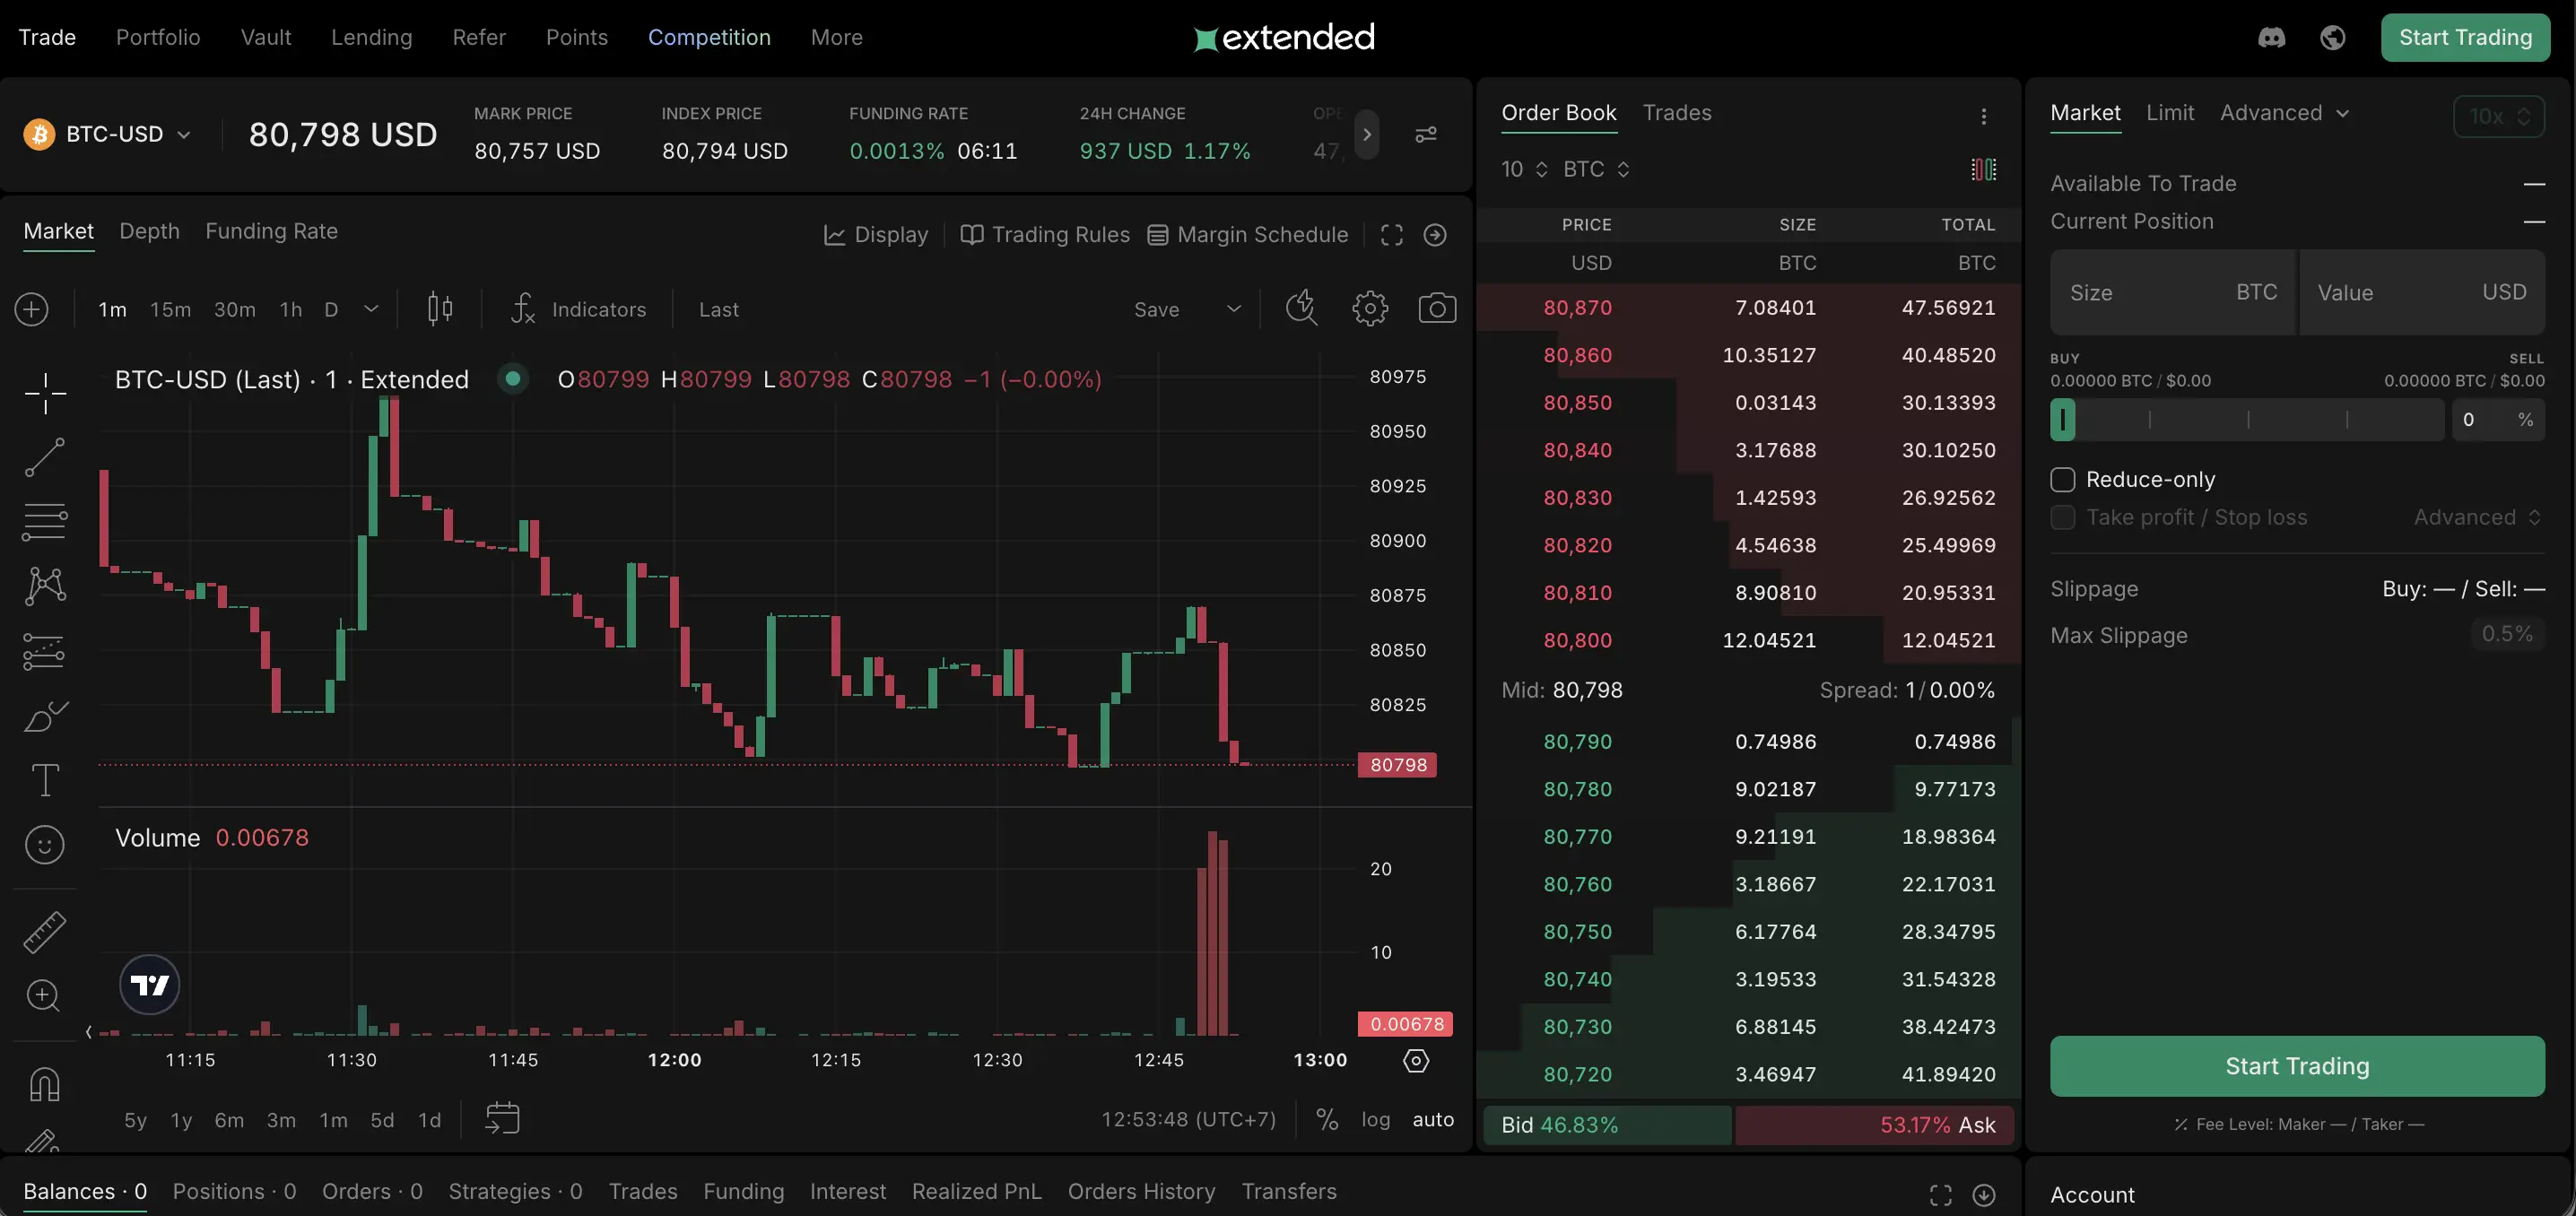Change order book BTC unit selector
This screenshot has width=2576, height=1216.
(x=1596, y=169)
